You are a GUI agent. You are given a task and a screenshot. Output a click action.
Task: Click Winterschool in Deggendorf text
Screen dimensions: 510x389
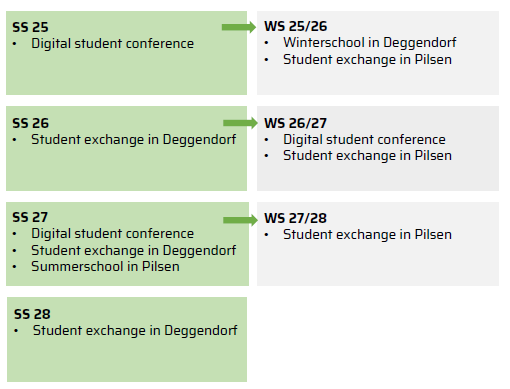pyautogui.click(x=370, y=43)
